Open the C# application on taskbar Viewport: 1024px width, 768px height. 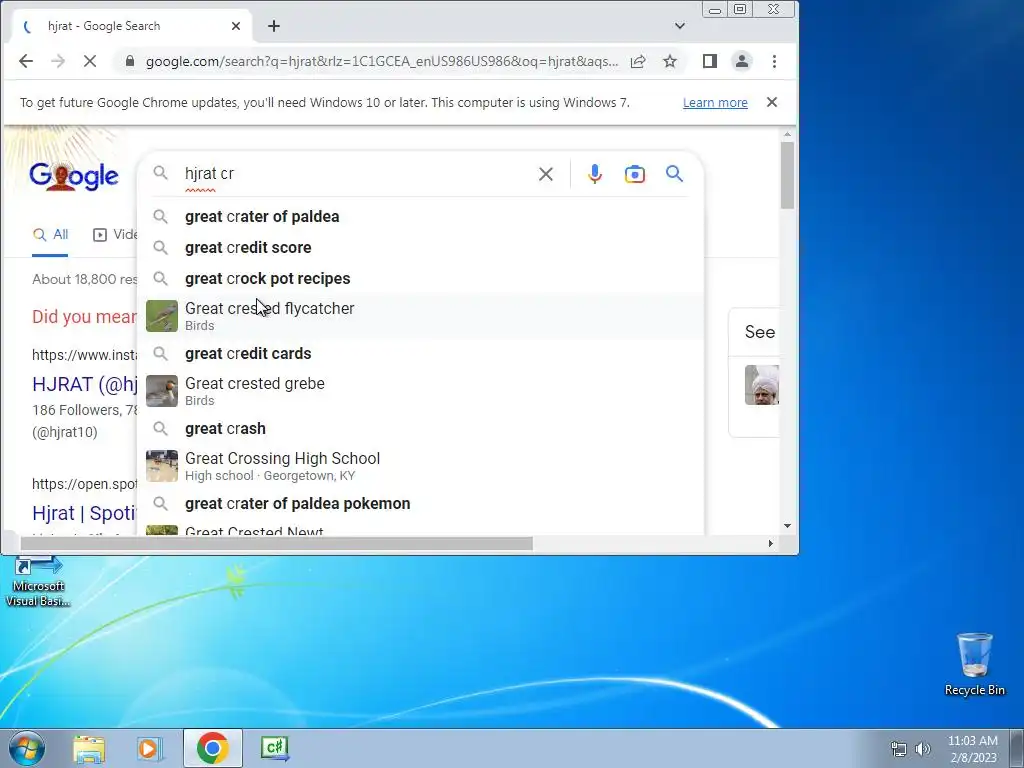274,748
